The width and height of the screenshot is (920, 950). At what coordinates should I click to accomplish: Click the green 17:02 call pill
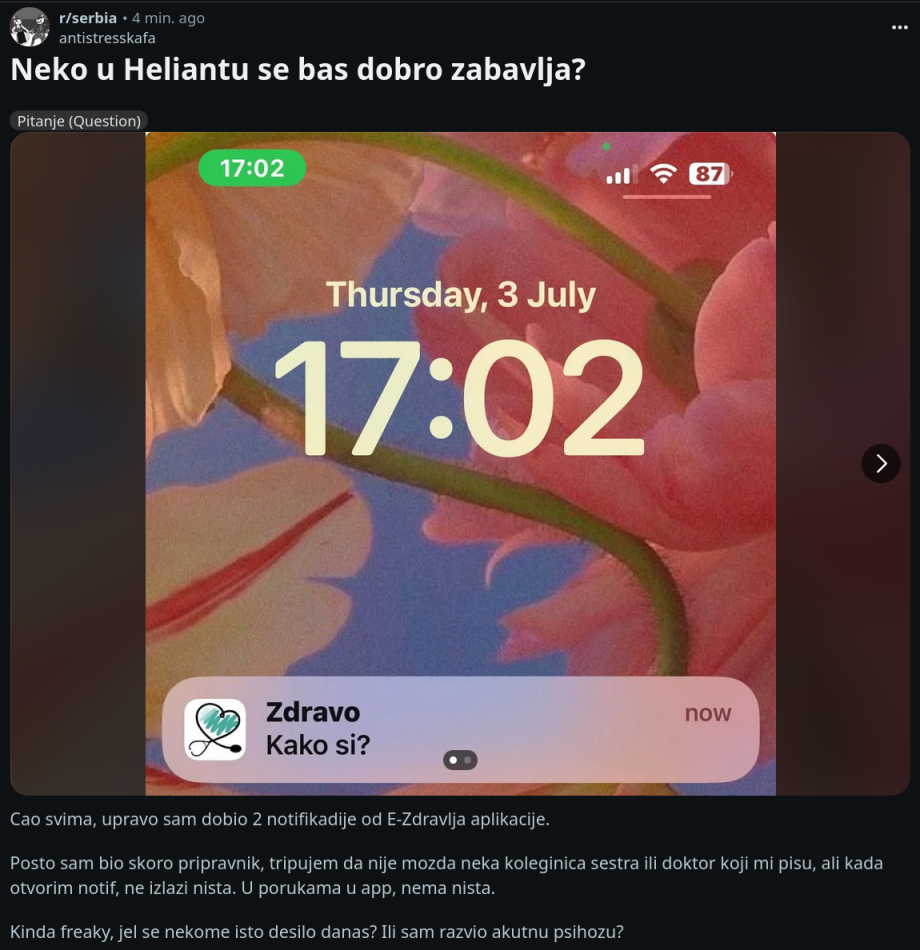point(252,168)
